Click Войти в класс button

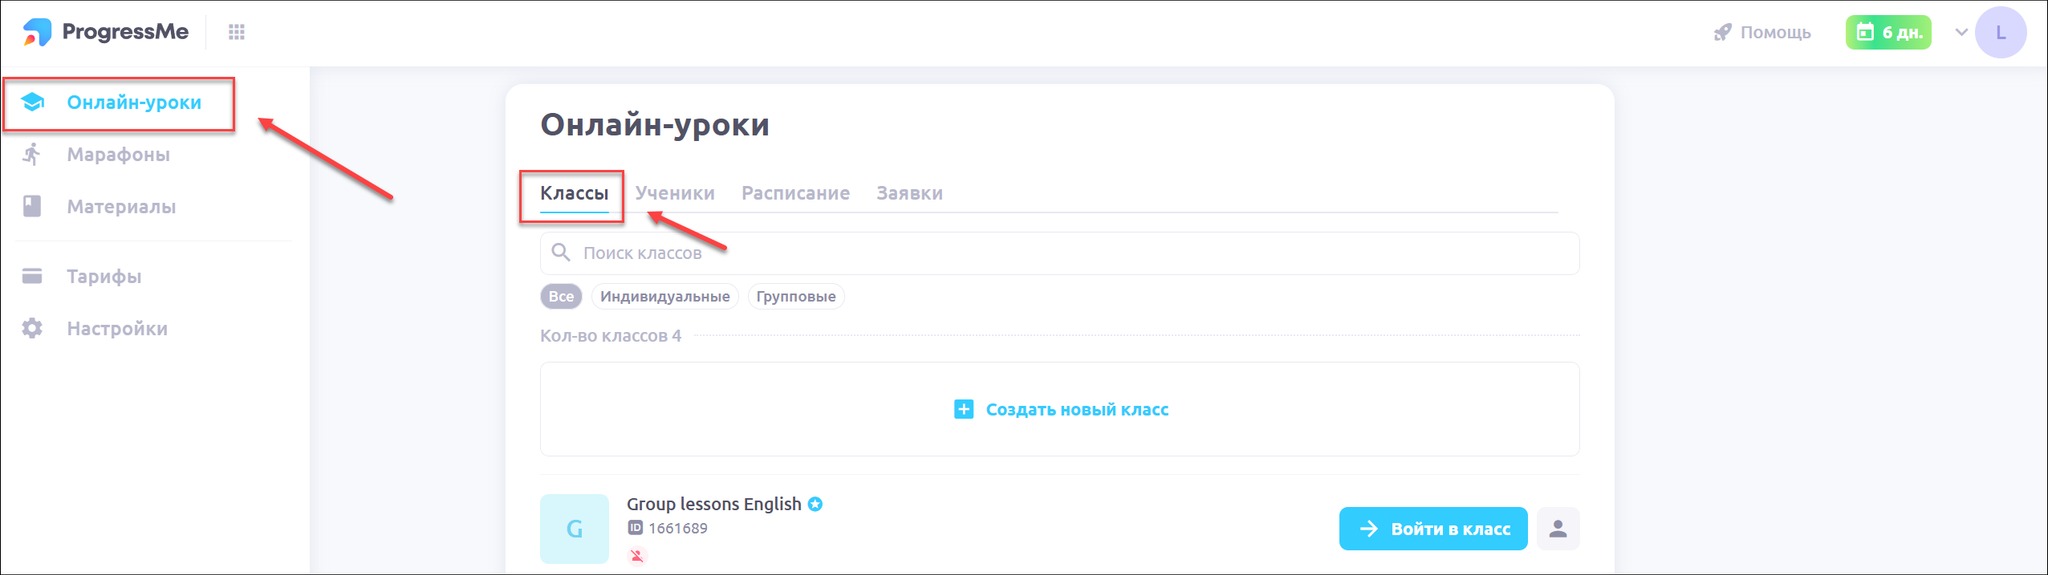[1432, 529]
